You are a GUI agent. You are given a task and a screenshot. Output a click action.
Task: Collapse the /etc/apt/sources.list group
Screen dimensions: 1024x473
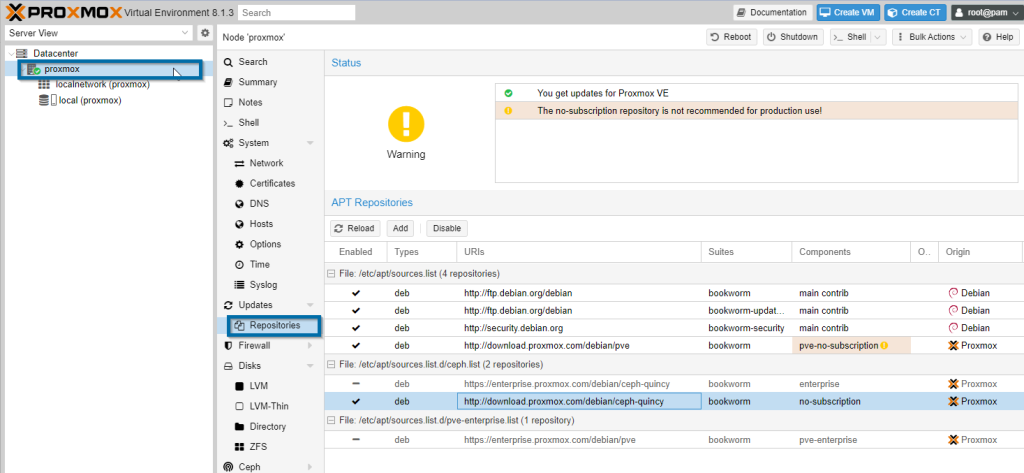(331, 274)
